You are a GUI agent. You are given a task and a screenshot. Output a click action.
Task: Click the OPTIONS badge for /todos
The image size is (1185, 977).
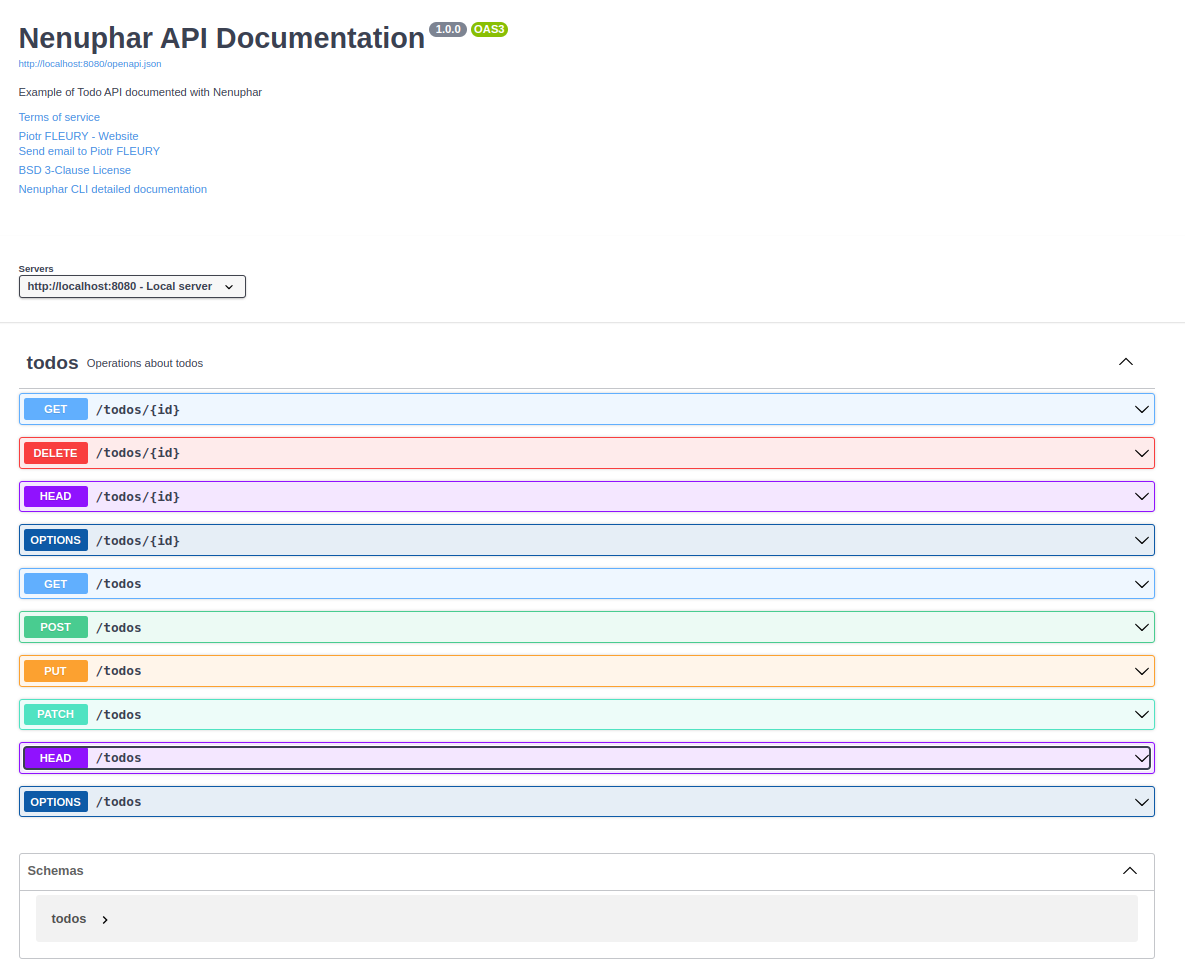tap(56, 802)
